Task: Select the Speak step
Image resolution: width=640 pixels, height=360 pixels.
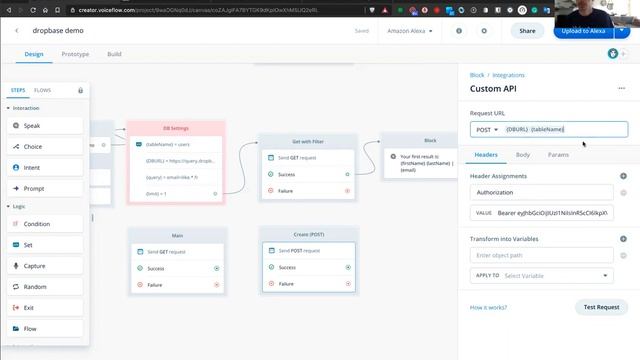Action: 45,126
